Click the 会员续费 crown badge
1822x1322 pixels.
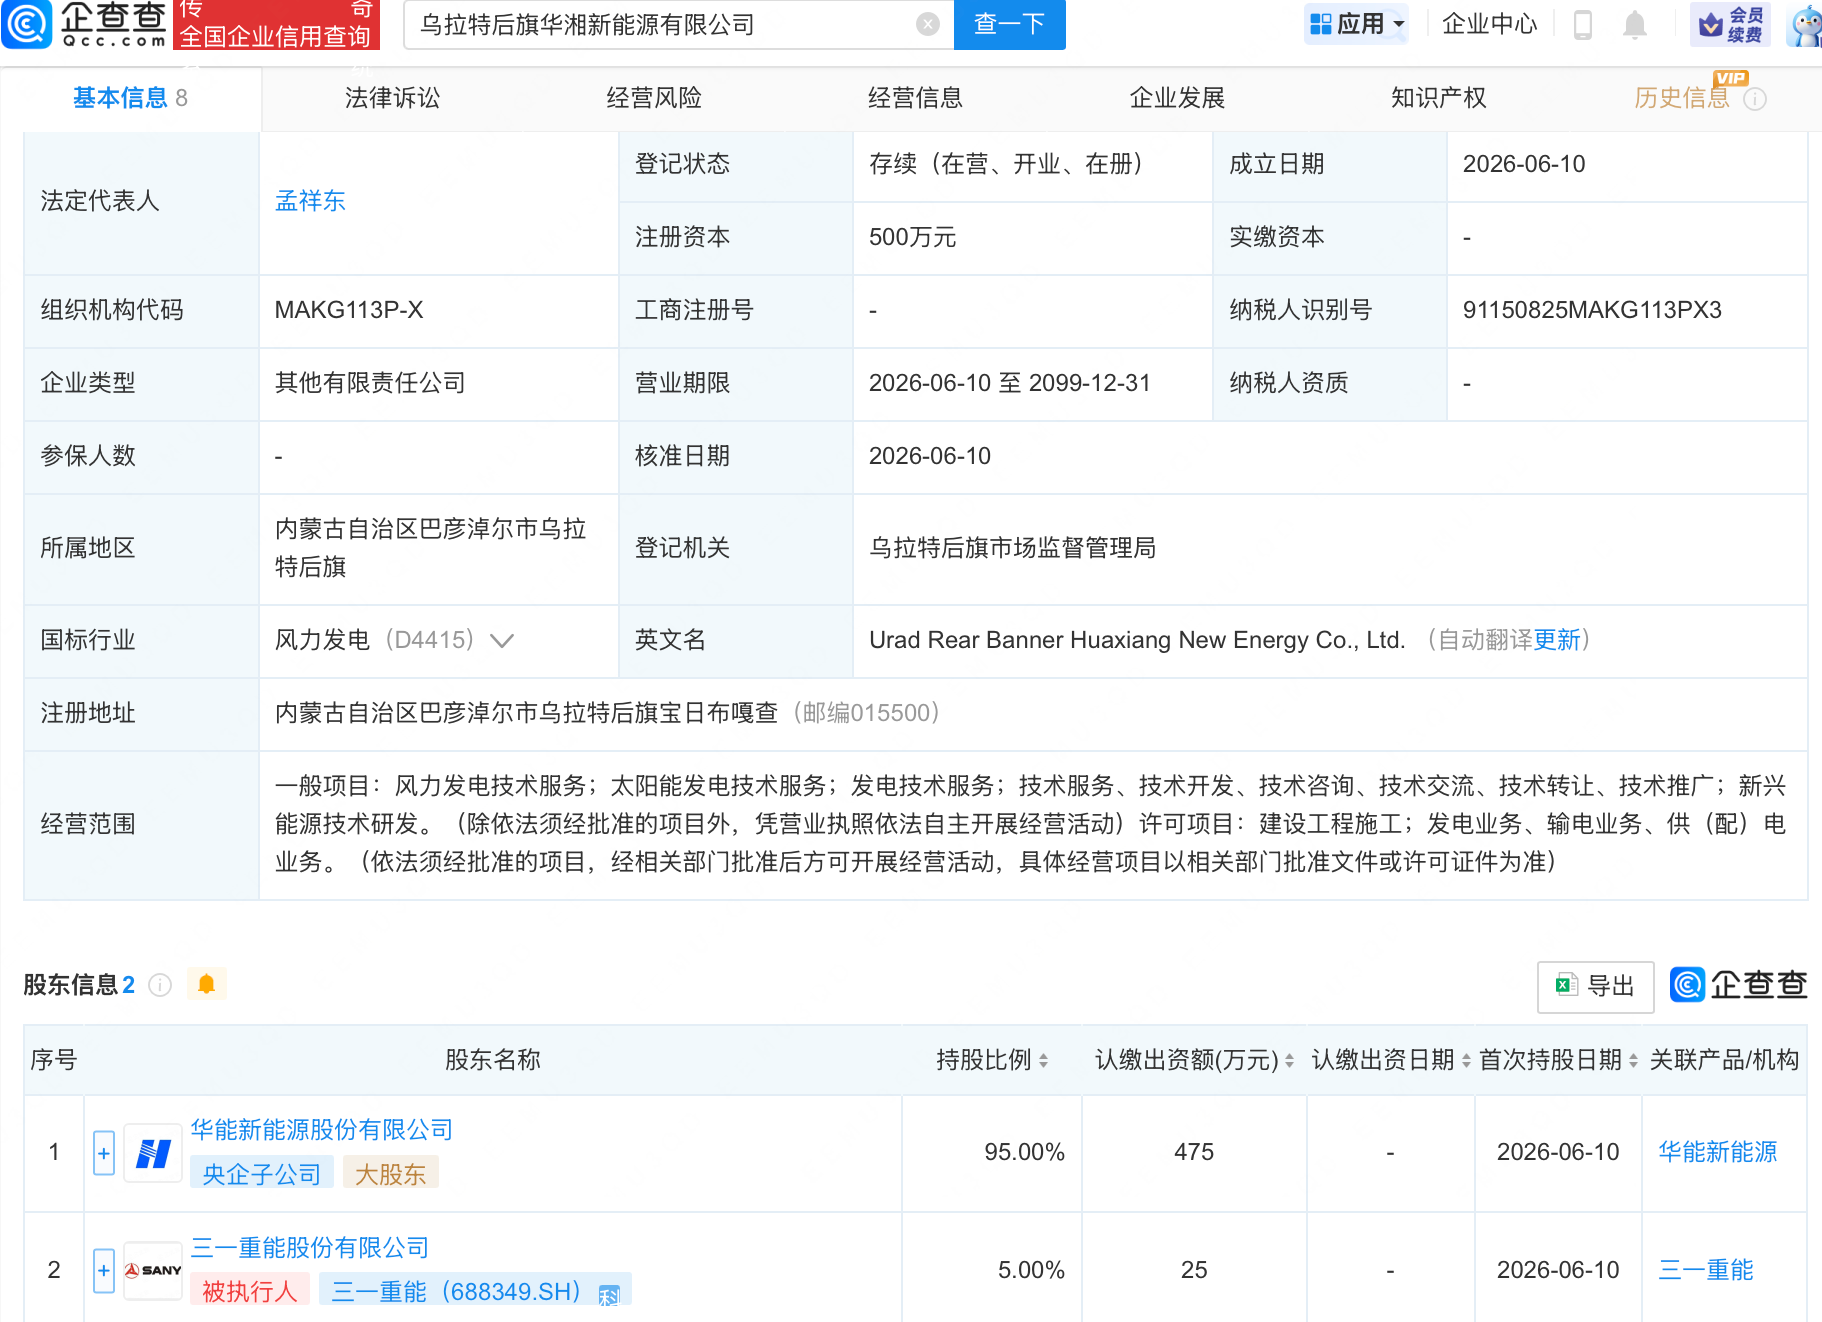click(x=1730, y=24)
